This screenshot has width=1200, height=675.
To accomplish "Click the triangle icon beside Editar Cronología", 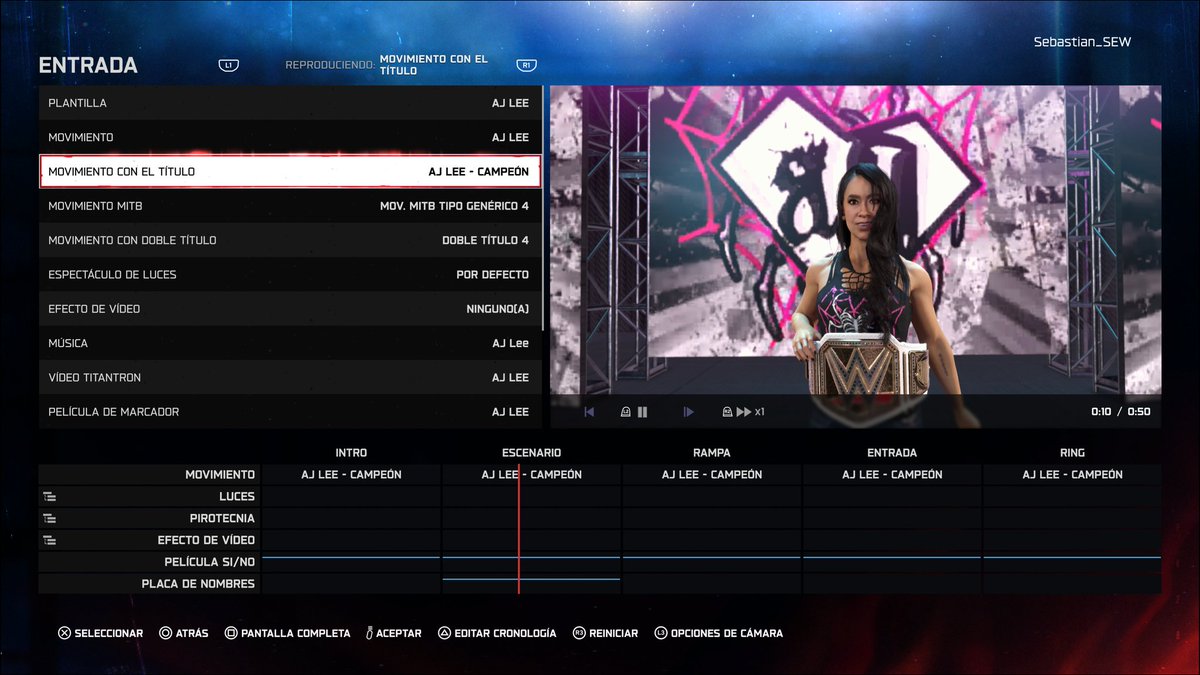I will pyautogui.click(x=444, y=633).
